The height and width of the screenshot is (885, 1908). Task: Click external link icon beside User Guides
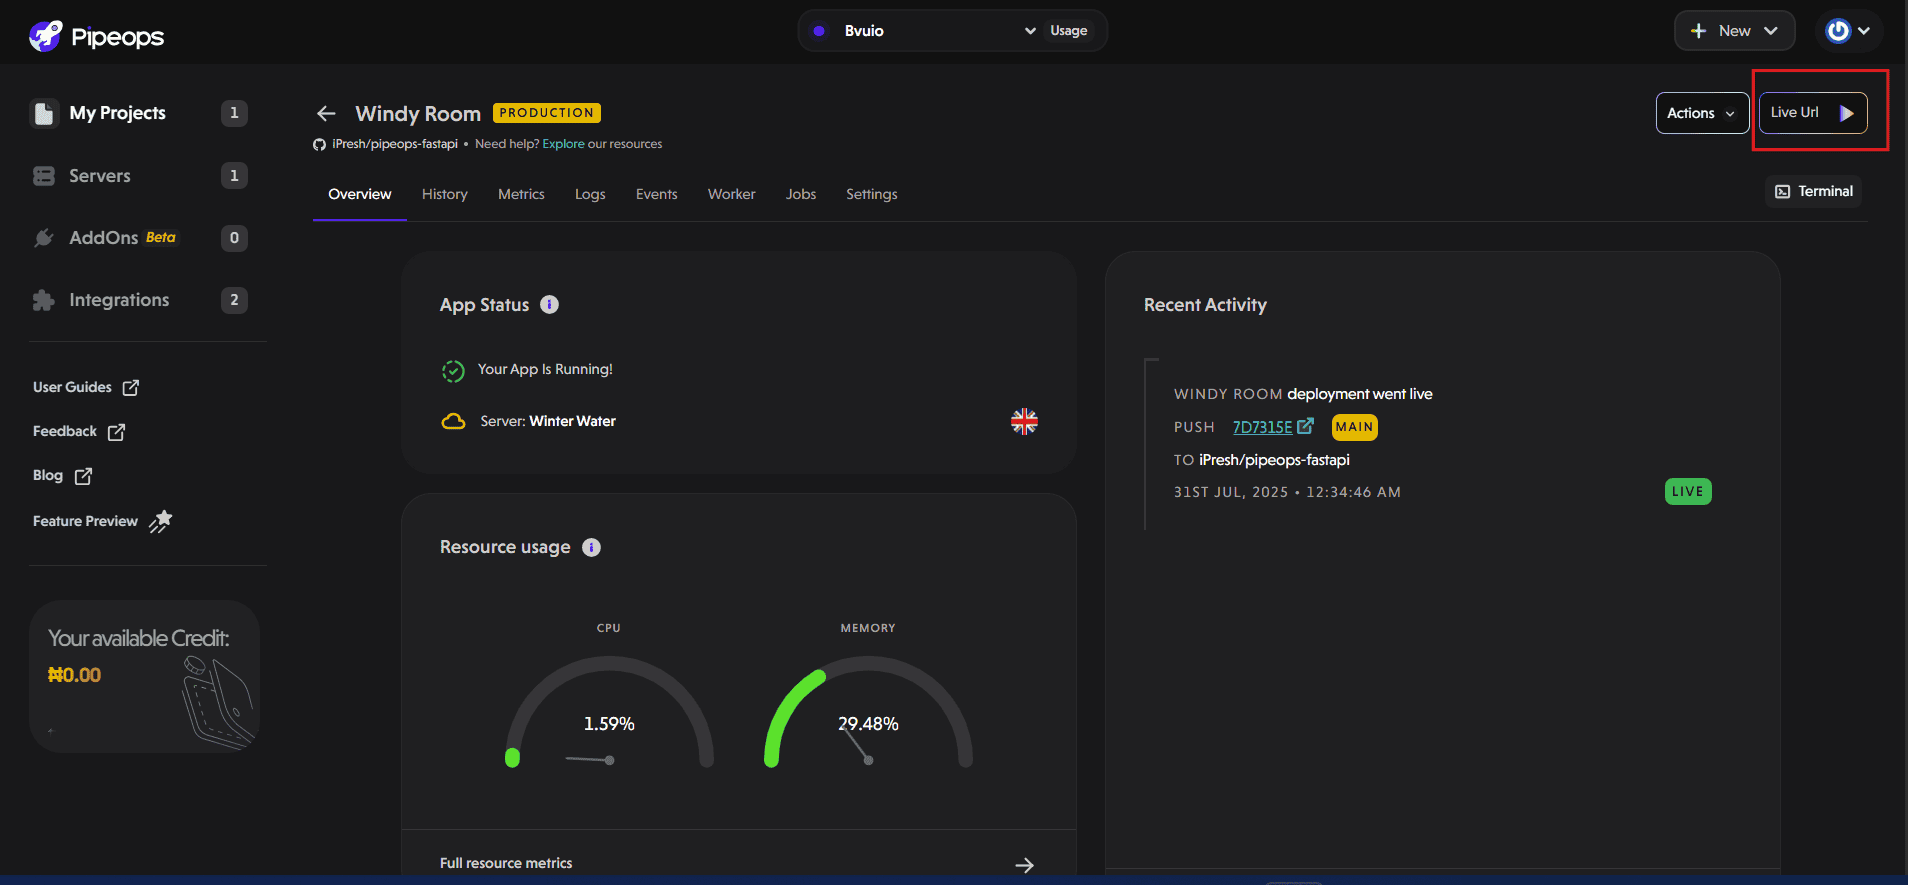point(131,387)
